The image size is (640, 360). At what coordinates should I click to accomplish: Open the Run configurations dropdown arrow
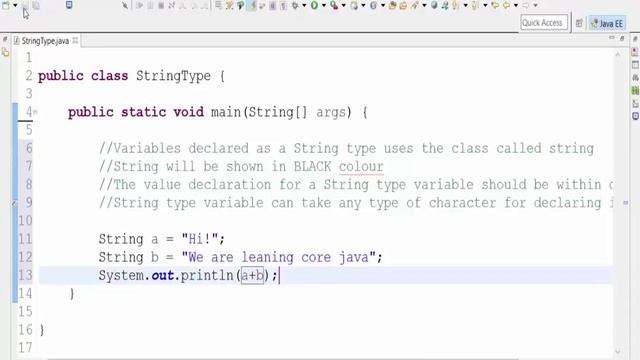[324, 5]
